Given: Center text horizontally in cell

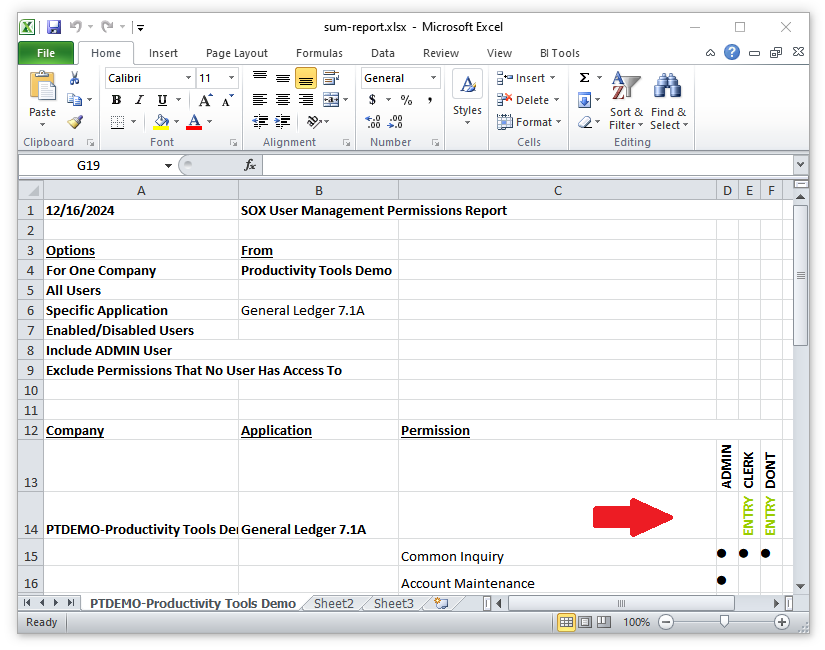Looking at the screenshot, I should pos(283,99).
